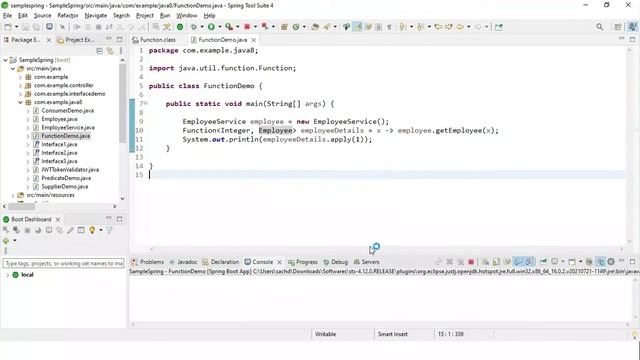Open the Debug dropdown arrow
Viewport: 640px width, 360px height.
point(202,27)
